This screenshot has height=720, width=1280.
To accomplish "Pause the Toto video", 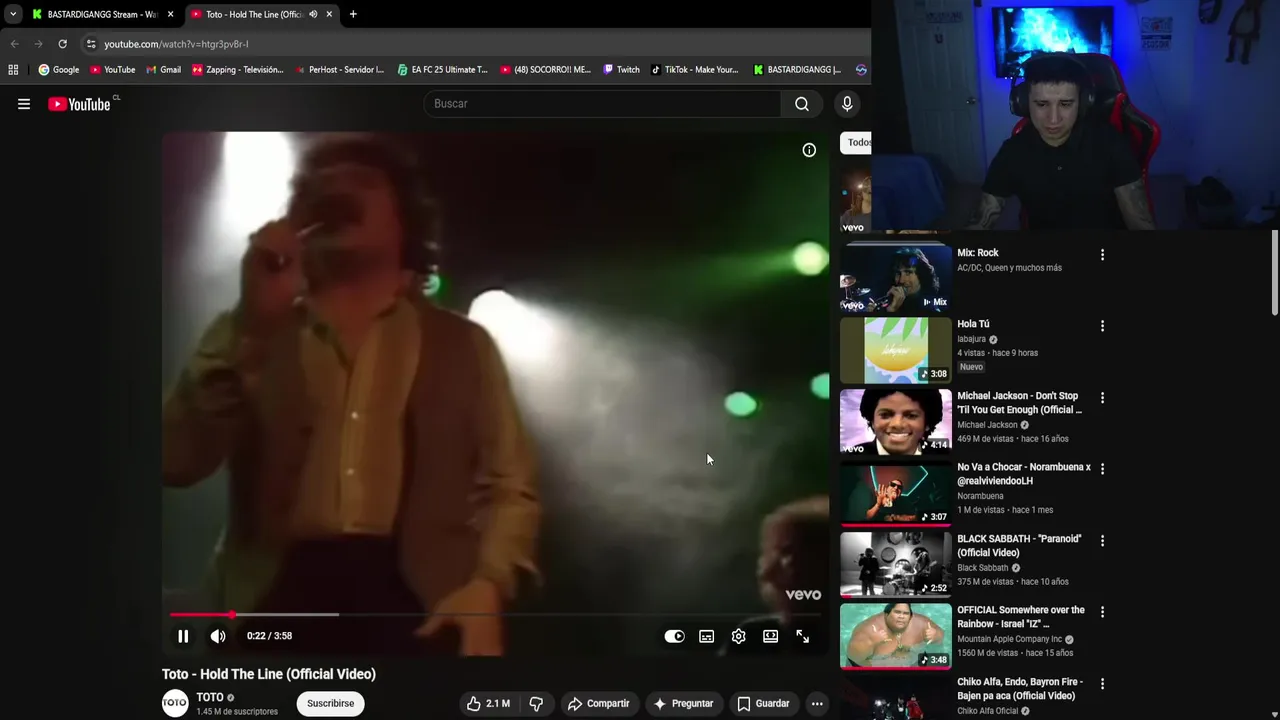I will [x=183, y=636].
